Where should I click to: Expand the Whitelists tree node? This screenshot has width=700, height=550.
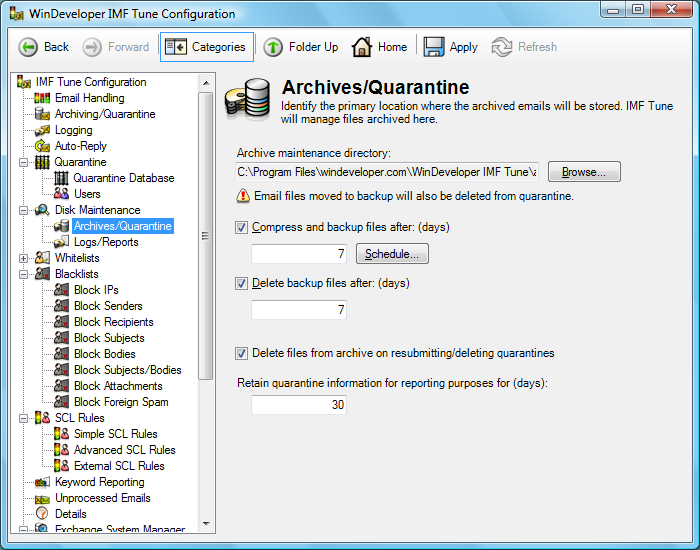24,258
